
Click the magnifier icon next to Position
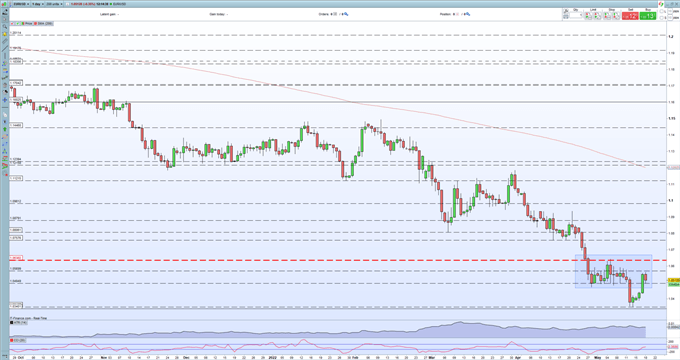click(x=468, y=14)
